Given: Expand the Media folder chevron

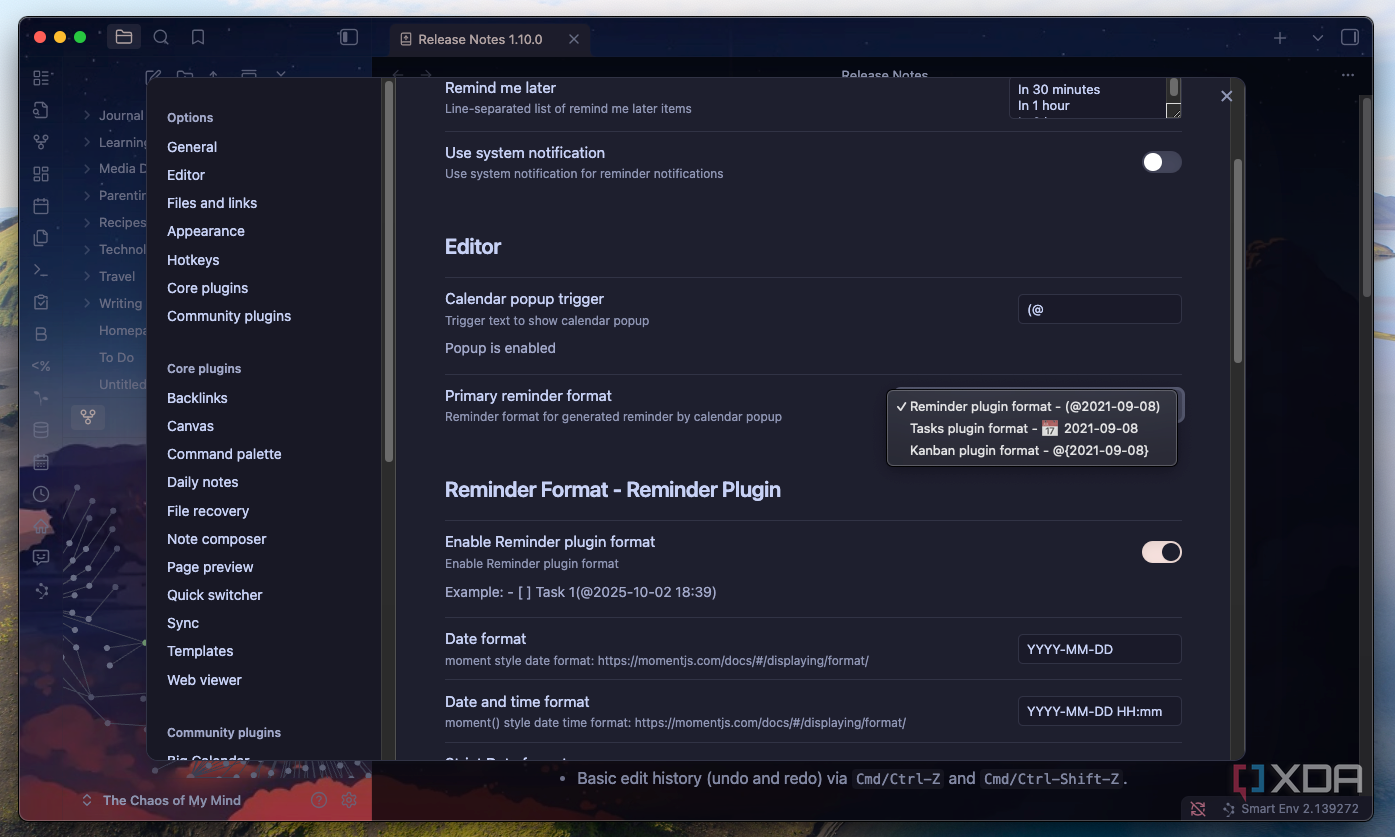Looking at the screenshot, I should pos(87,169).
